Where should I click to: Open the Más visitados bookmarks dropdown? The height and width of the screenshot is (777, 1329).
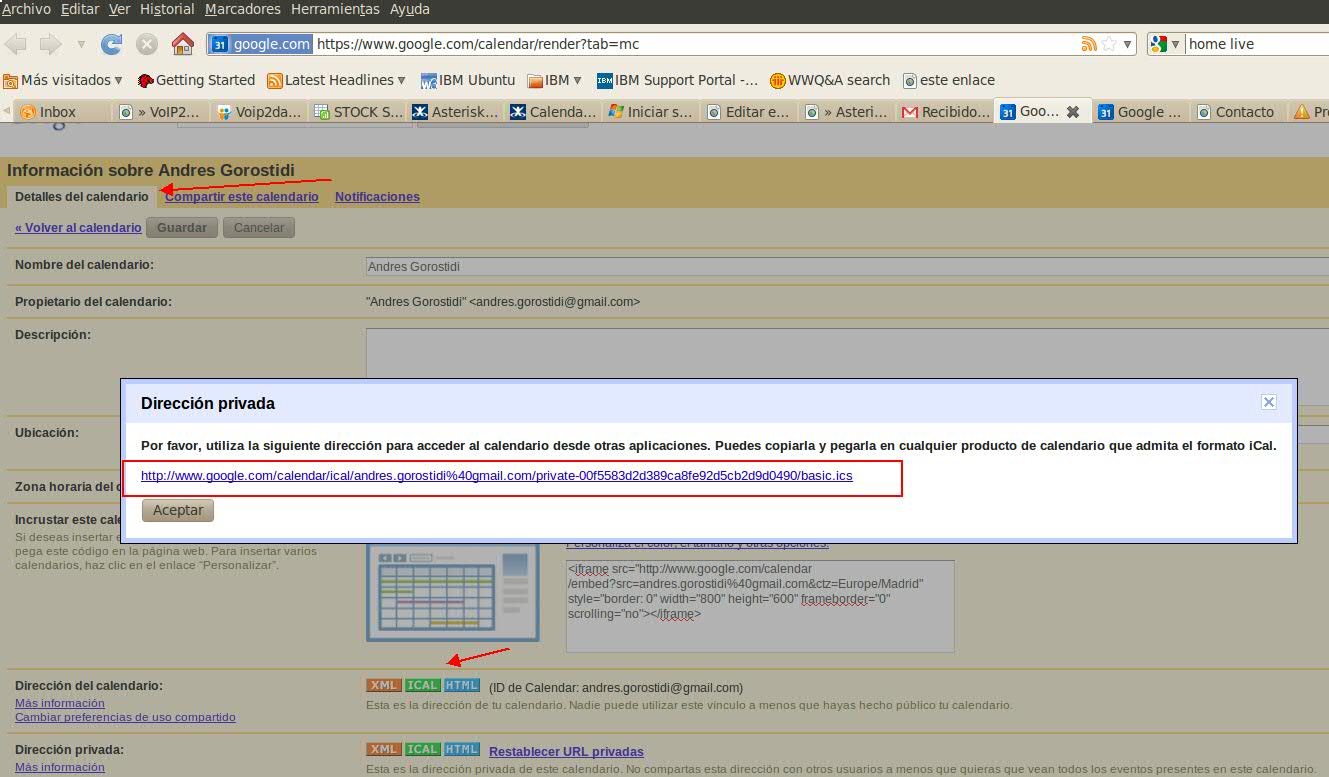point(64,80)
